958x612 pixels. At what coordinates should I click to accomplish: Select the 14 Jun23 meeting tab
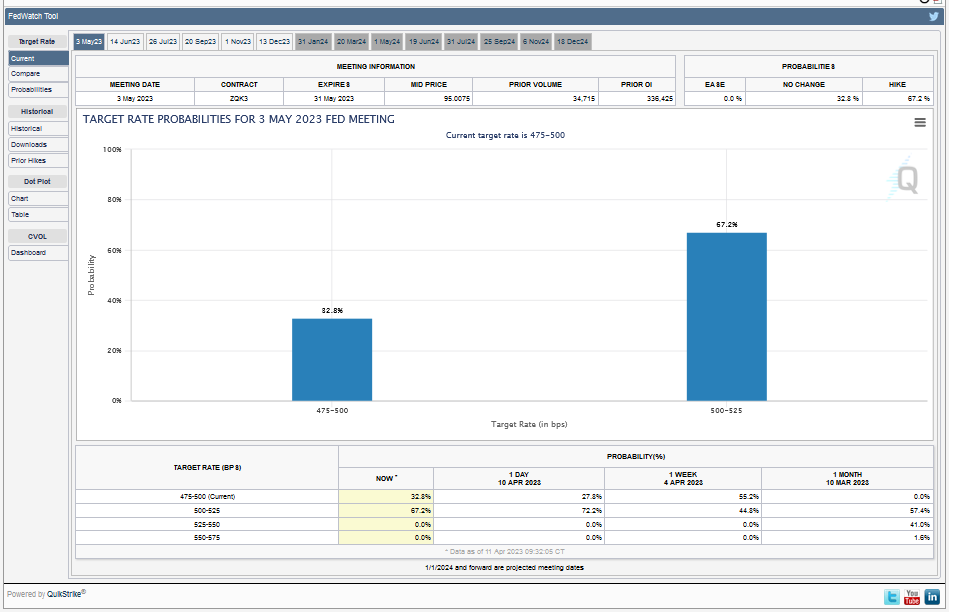point(125,42)
